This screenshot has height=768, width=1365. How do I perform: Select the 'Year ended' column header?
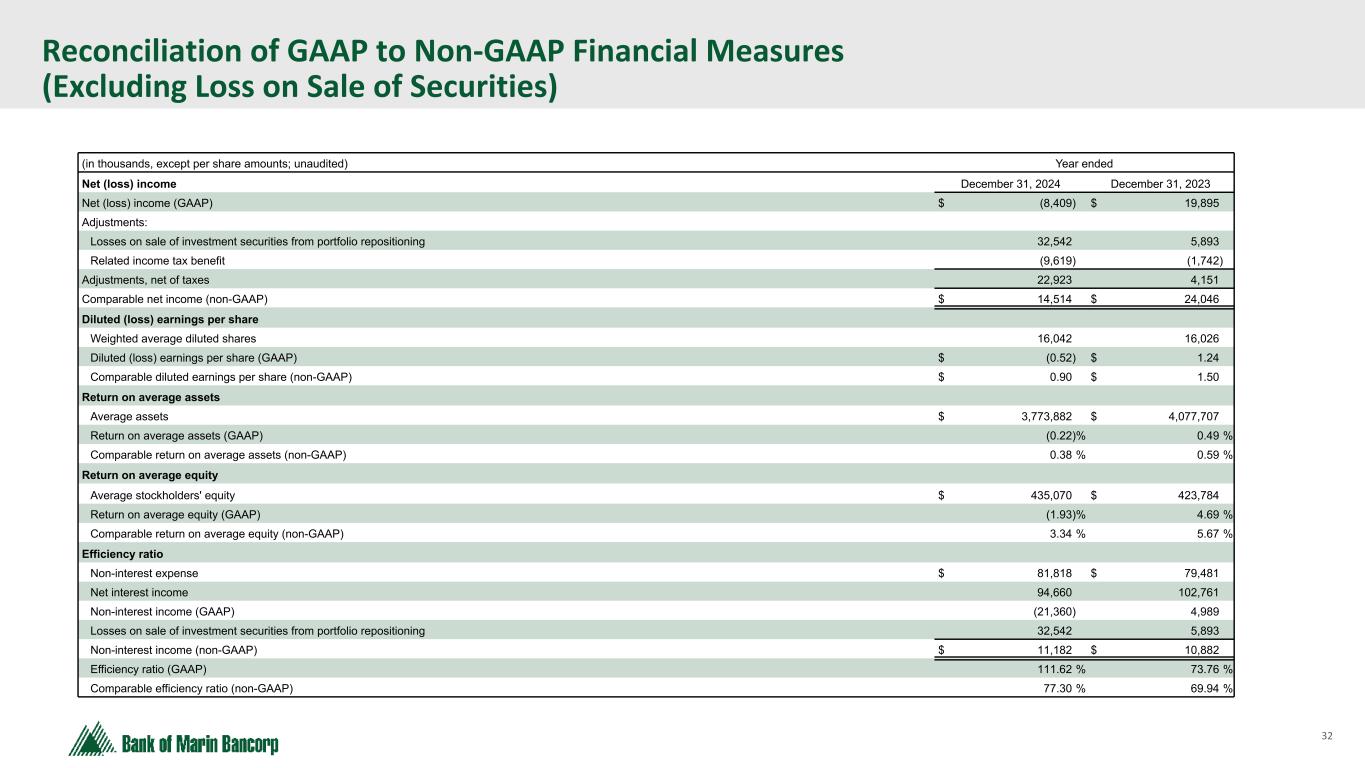[x=1084, y=163]
